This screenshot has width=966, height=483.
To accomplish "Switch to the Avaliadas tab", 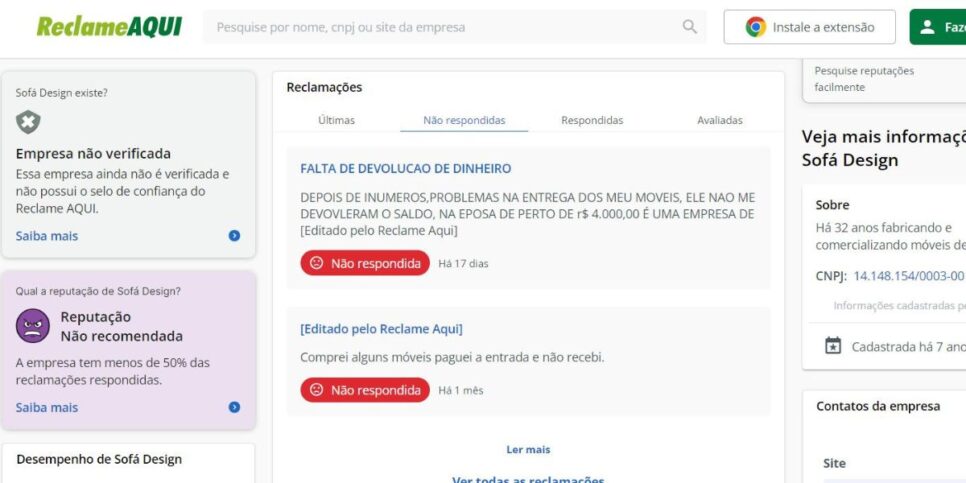I will tap(720, 120).
